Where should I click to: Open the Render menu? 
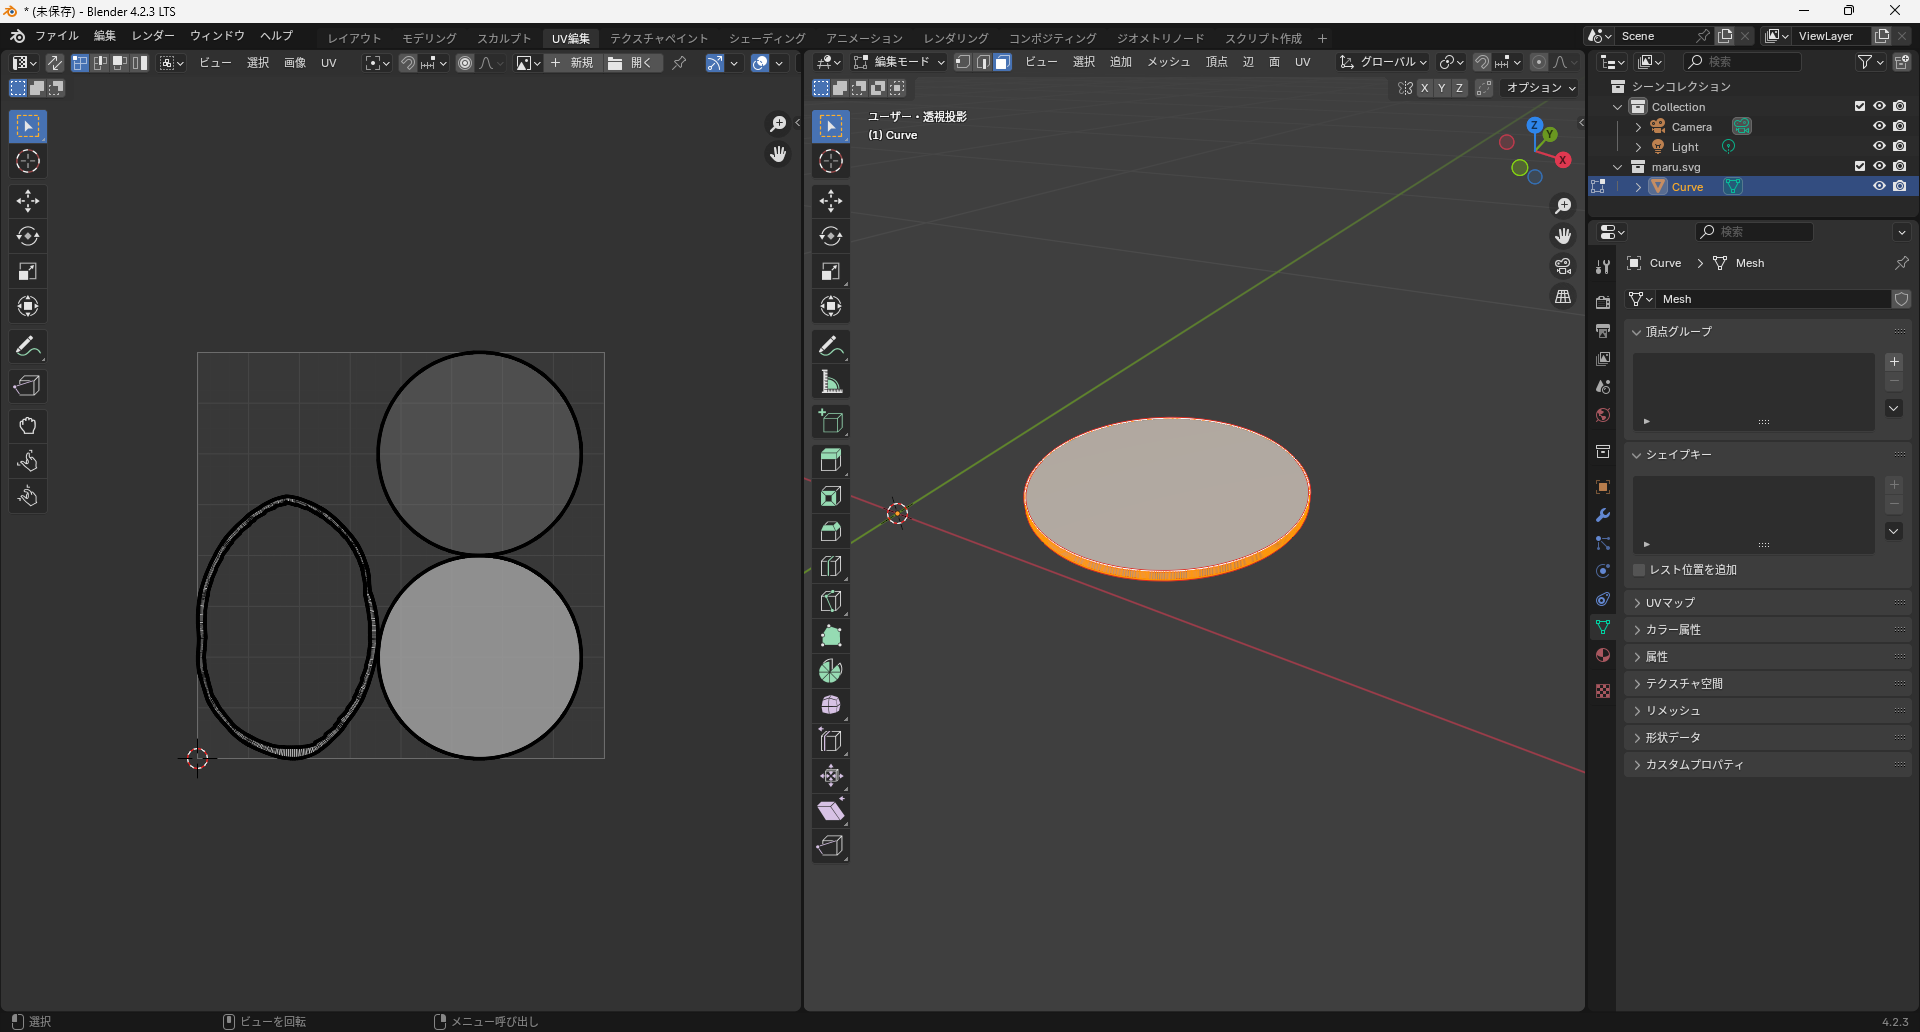153,36
